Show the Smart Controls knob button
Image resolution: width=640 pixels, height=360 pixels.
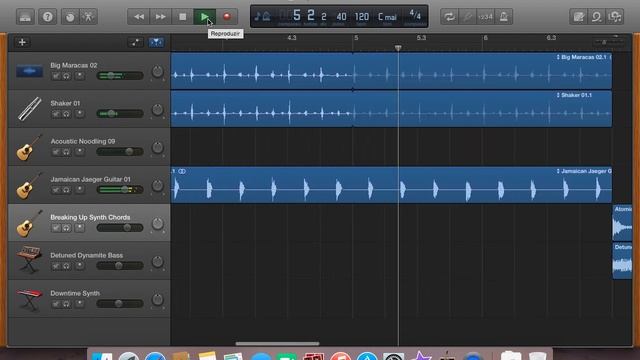click(x=70, y=17)
